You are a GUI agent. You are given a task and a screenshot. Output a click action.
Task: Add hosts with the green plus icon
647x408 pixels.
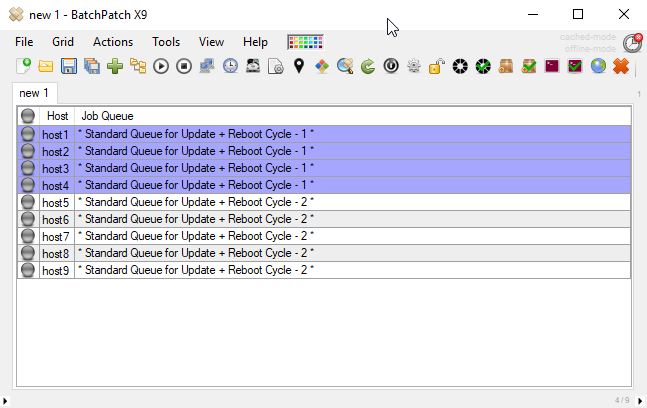point(115,66)
